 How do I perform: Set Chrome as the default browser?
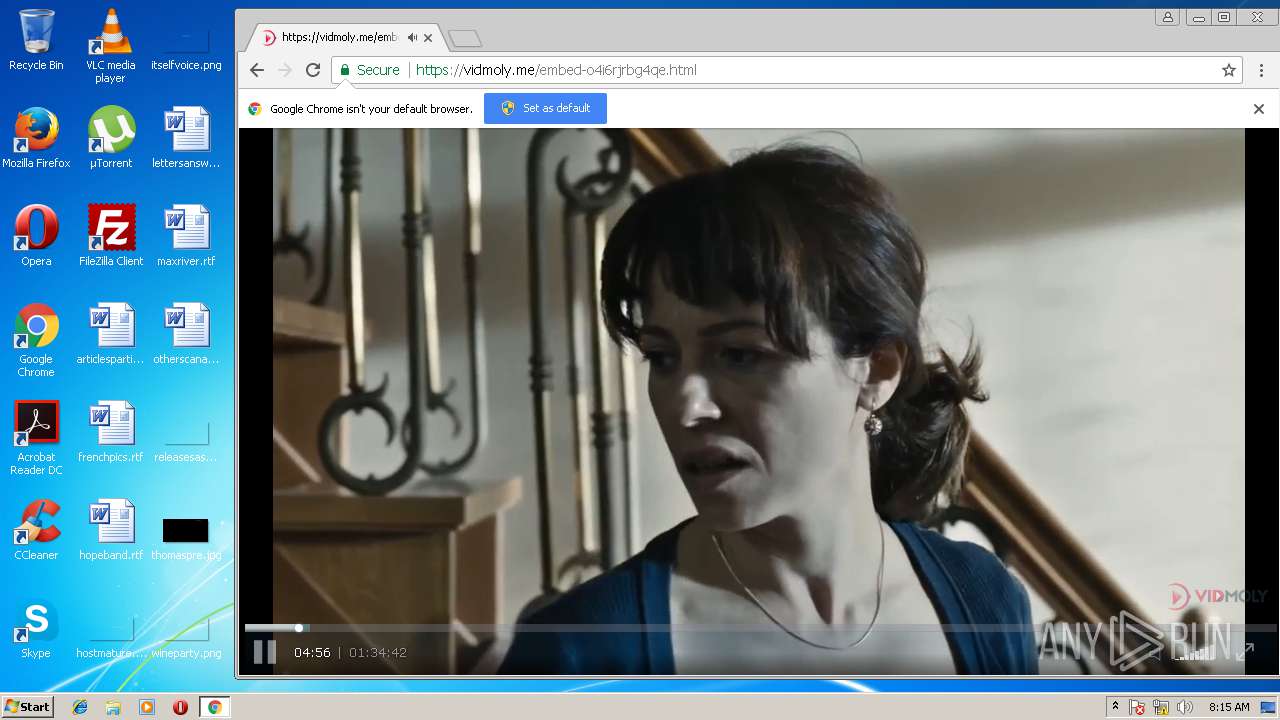(x=545, y=108)
